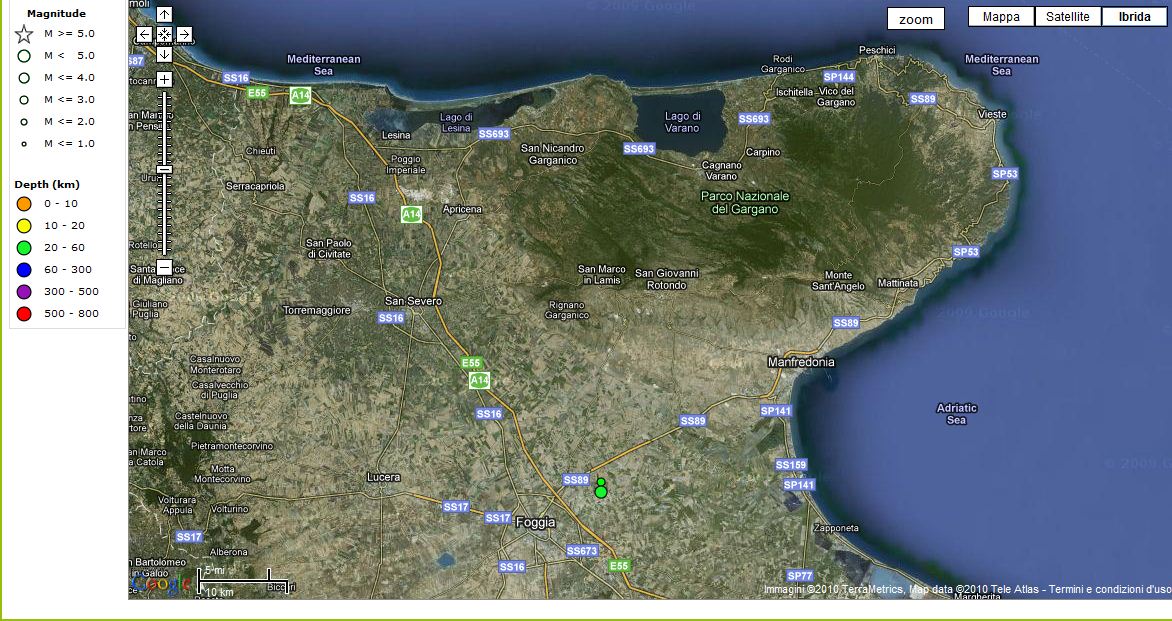Click blue 60 - 300 depth swatch
This screenshot has width=1172, height=621.
click(x=24, y=270)
